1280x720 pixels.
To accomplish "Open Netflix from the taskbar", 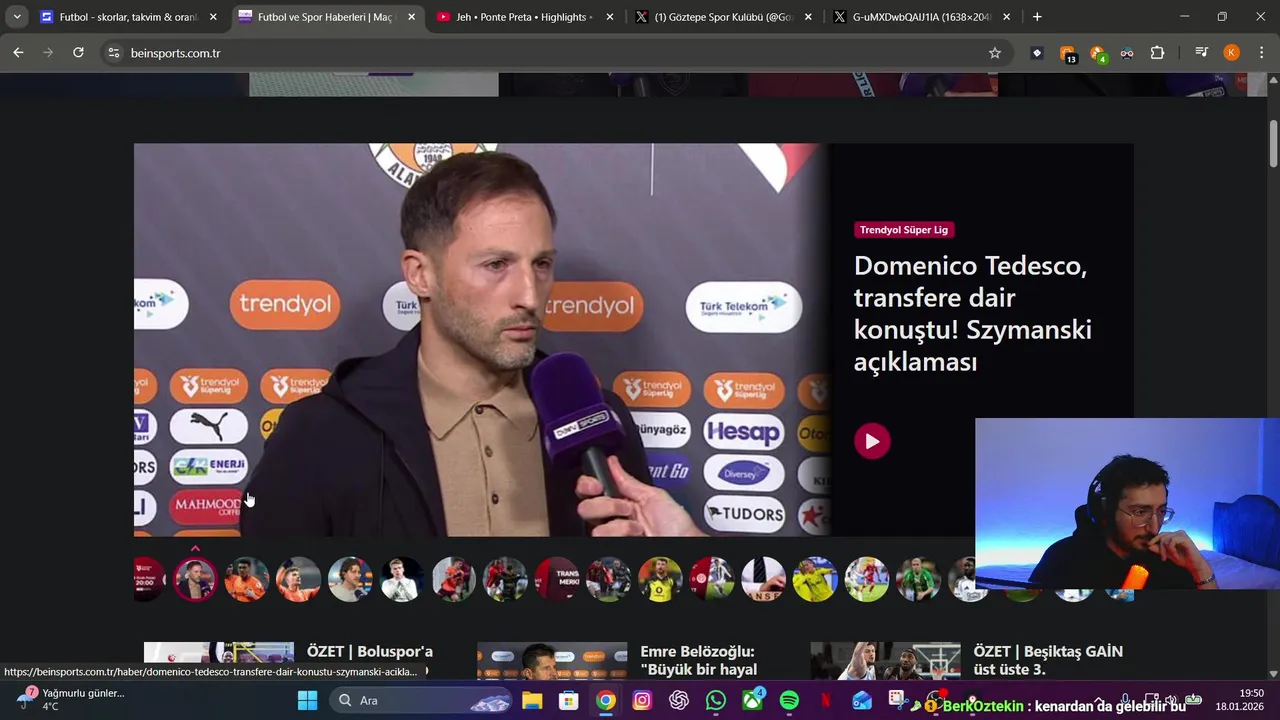I will (x=826, y=700).
